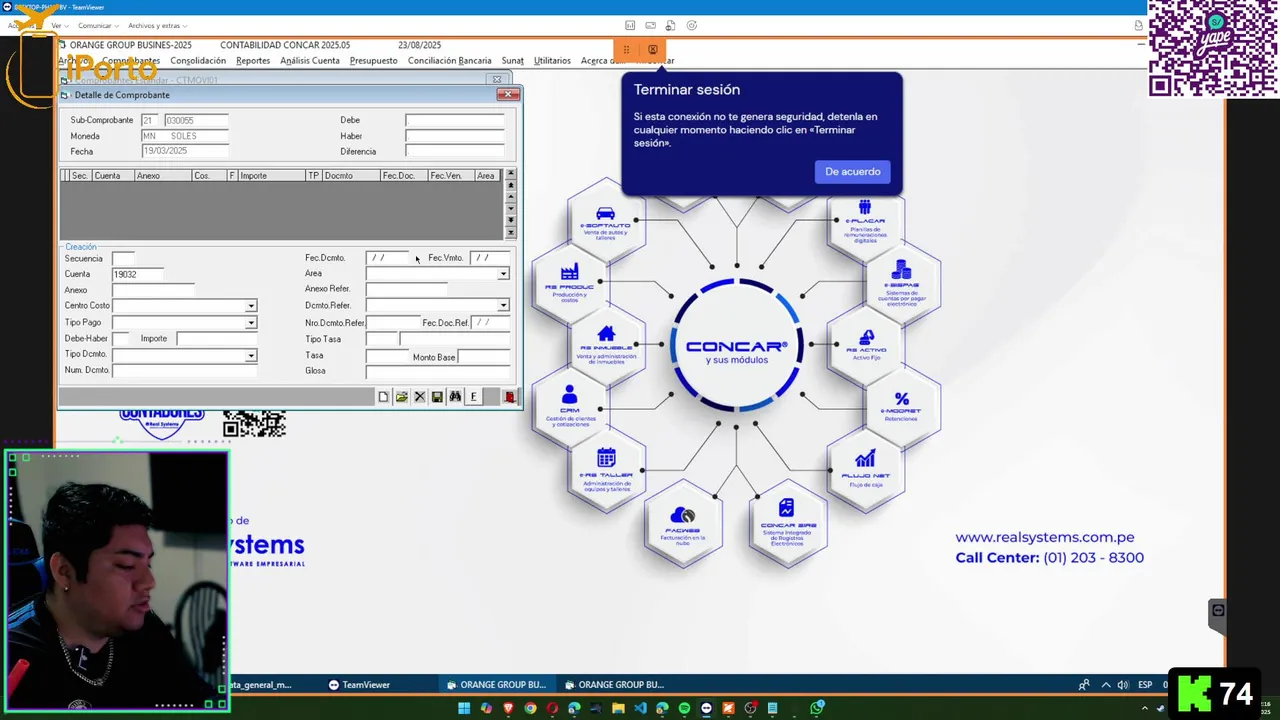Click the Cuenta field containing 19032

click(138, 274)
